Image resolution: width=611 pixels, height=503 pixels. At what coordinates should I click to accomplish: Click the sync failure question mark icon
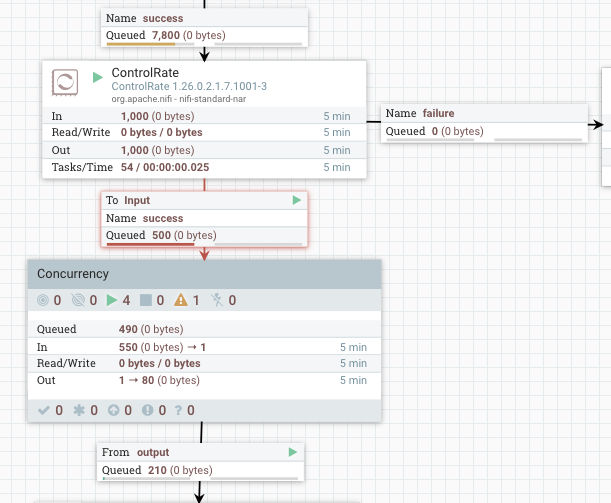(x=178, y=410)
